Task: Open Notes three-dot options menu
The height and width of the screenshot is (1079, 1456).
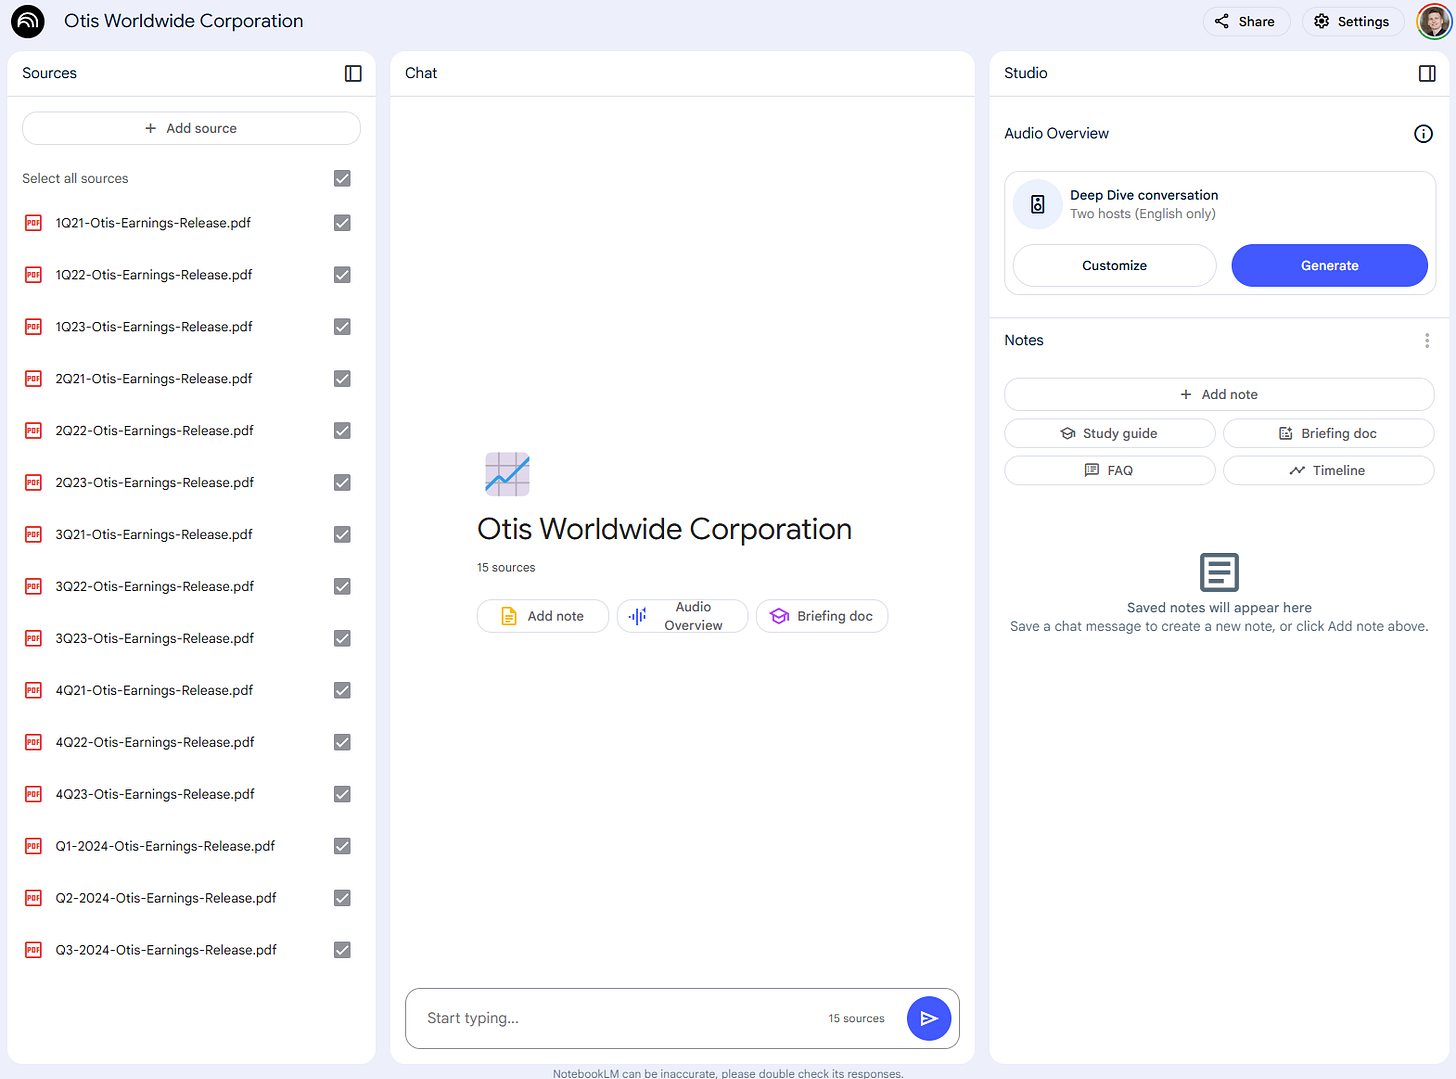Action: coord(1427,341)
